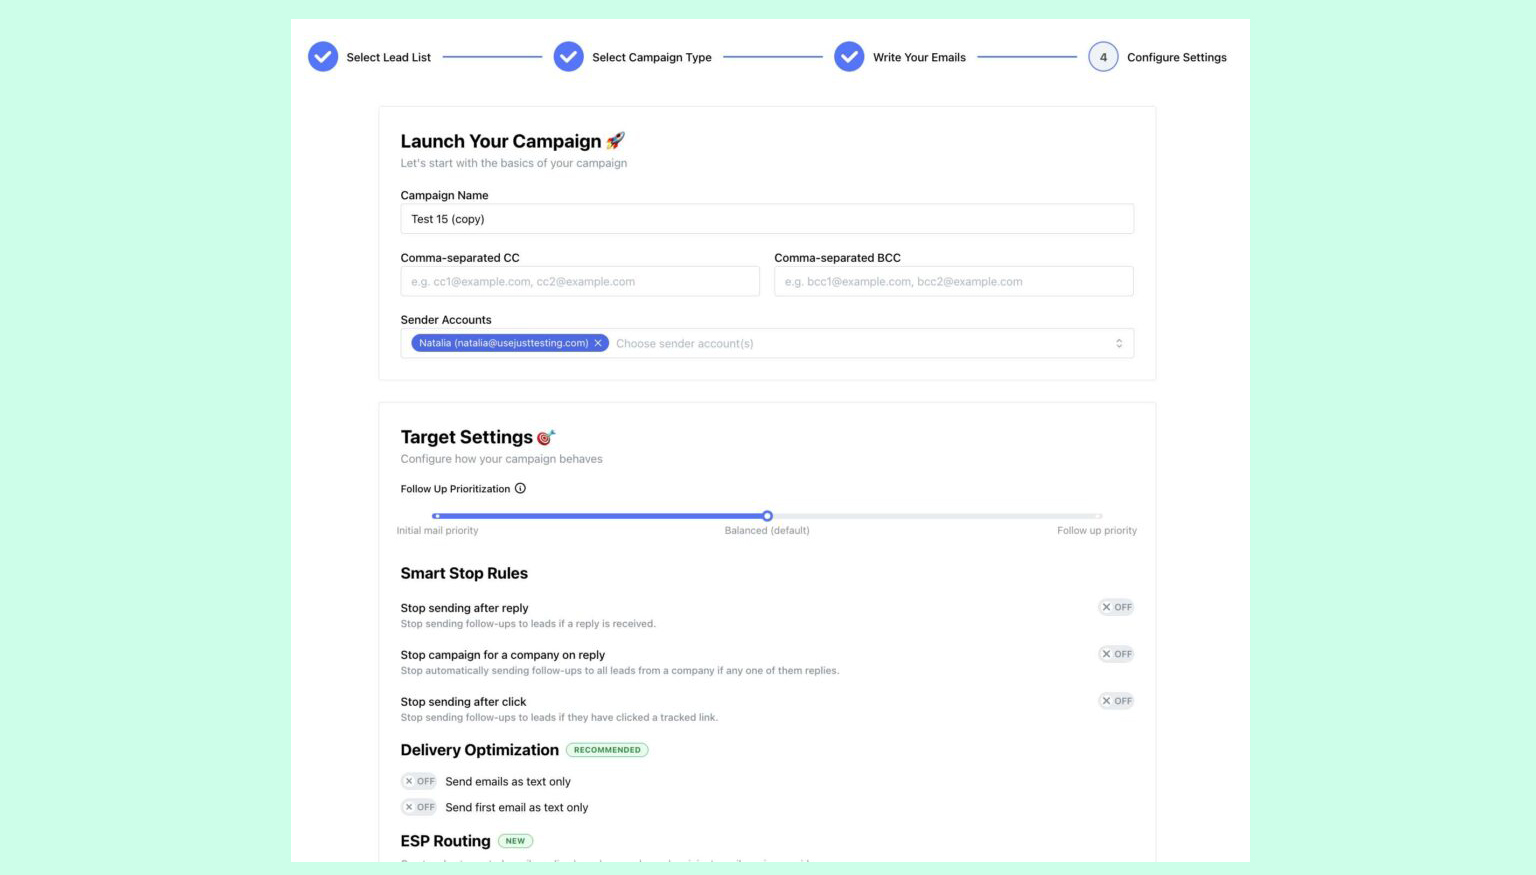The height and width of the screenshot is (875, 1536).
Task: Open the Follow Up Prioritization info tooltip
Action: [520, 488]
